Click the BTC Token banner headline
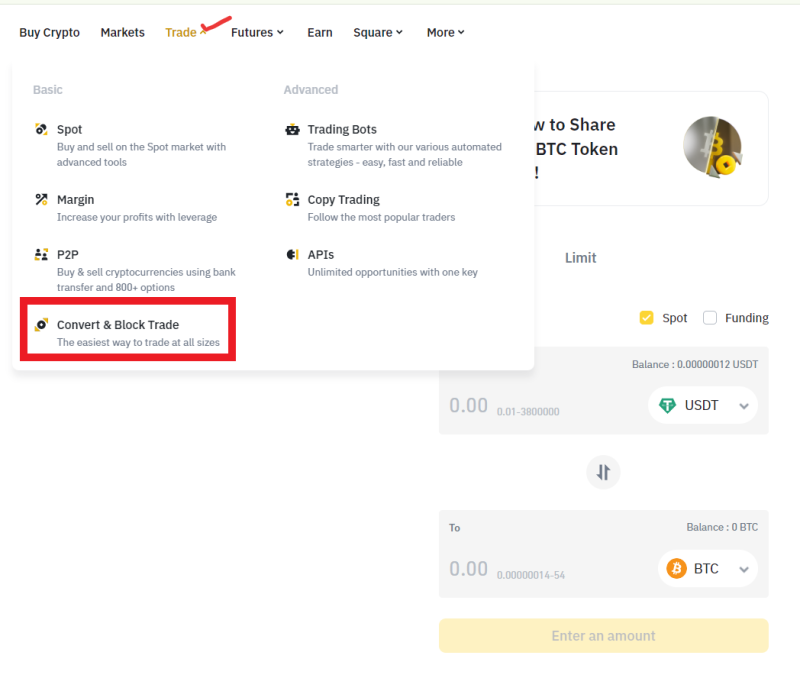Image resolution: width=800 pixels, height=691 pixels. point(576,148)
